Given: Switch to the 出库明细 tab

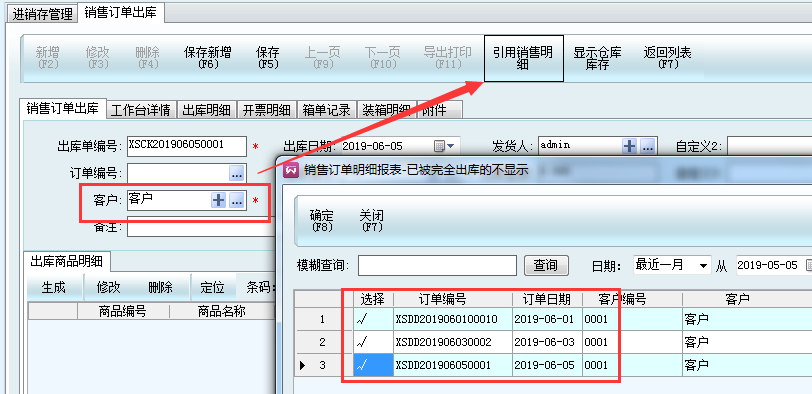Looking at the screenshot, I should [207, 109].
